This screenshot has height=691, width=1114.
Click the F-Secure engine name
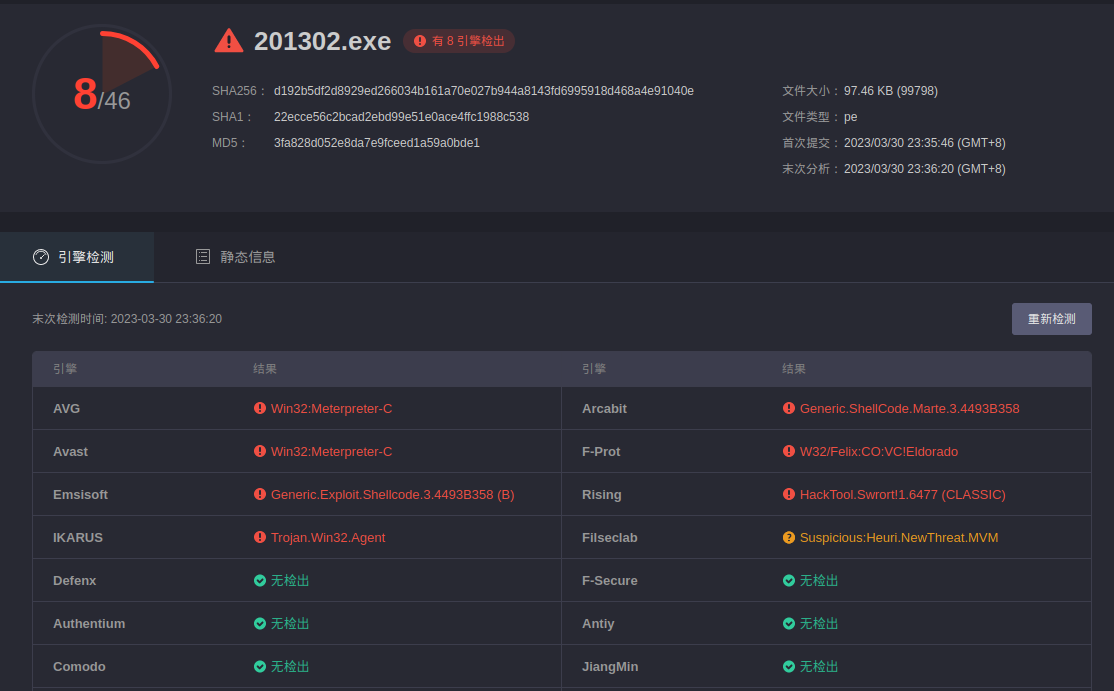click(610, 580)
